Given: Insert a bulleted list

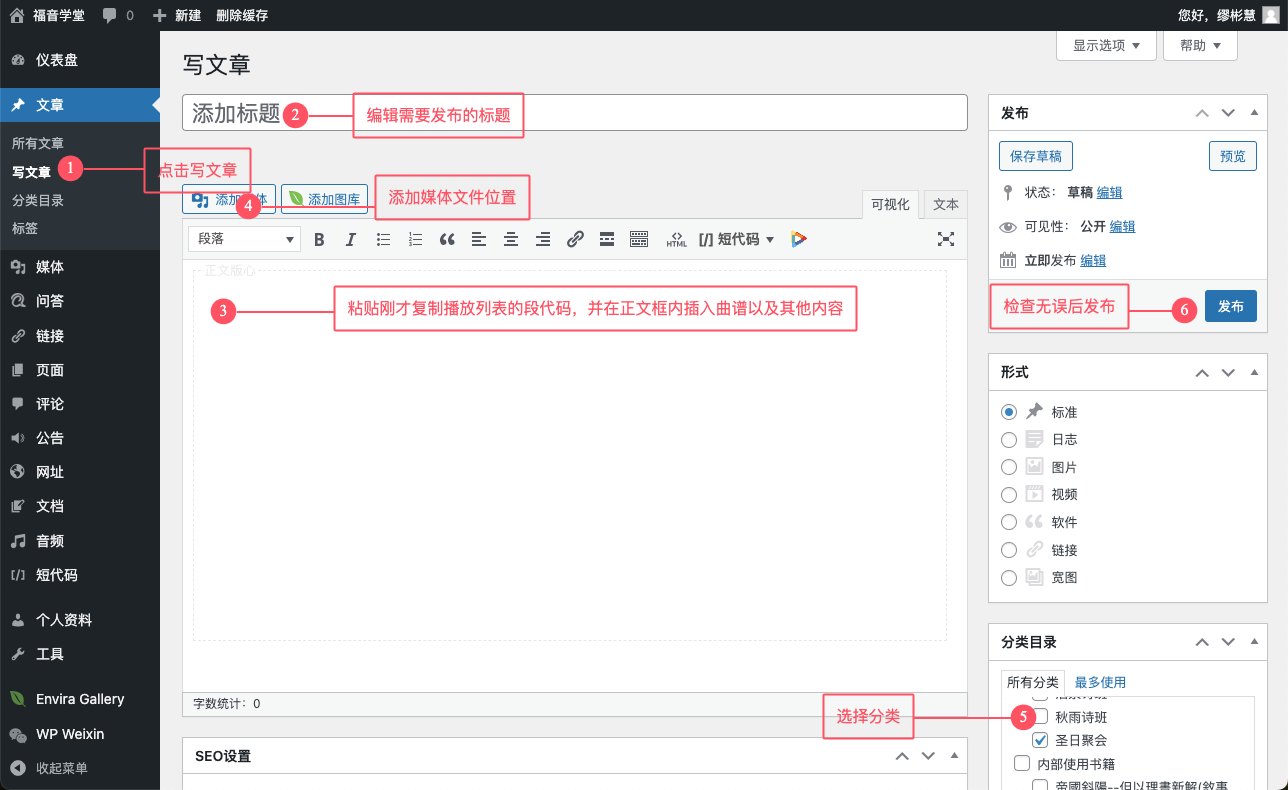Looking at the screenshot, I should pyautogui.click(x=383, y=239).
